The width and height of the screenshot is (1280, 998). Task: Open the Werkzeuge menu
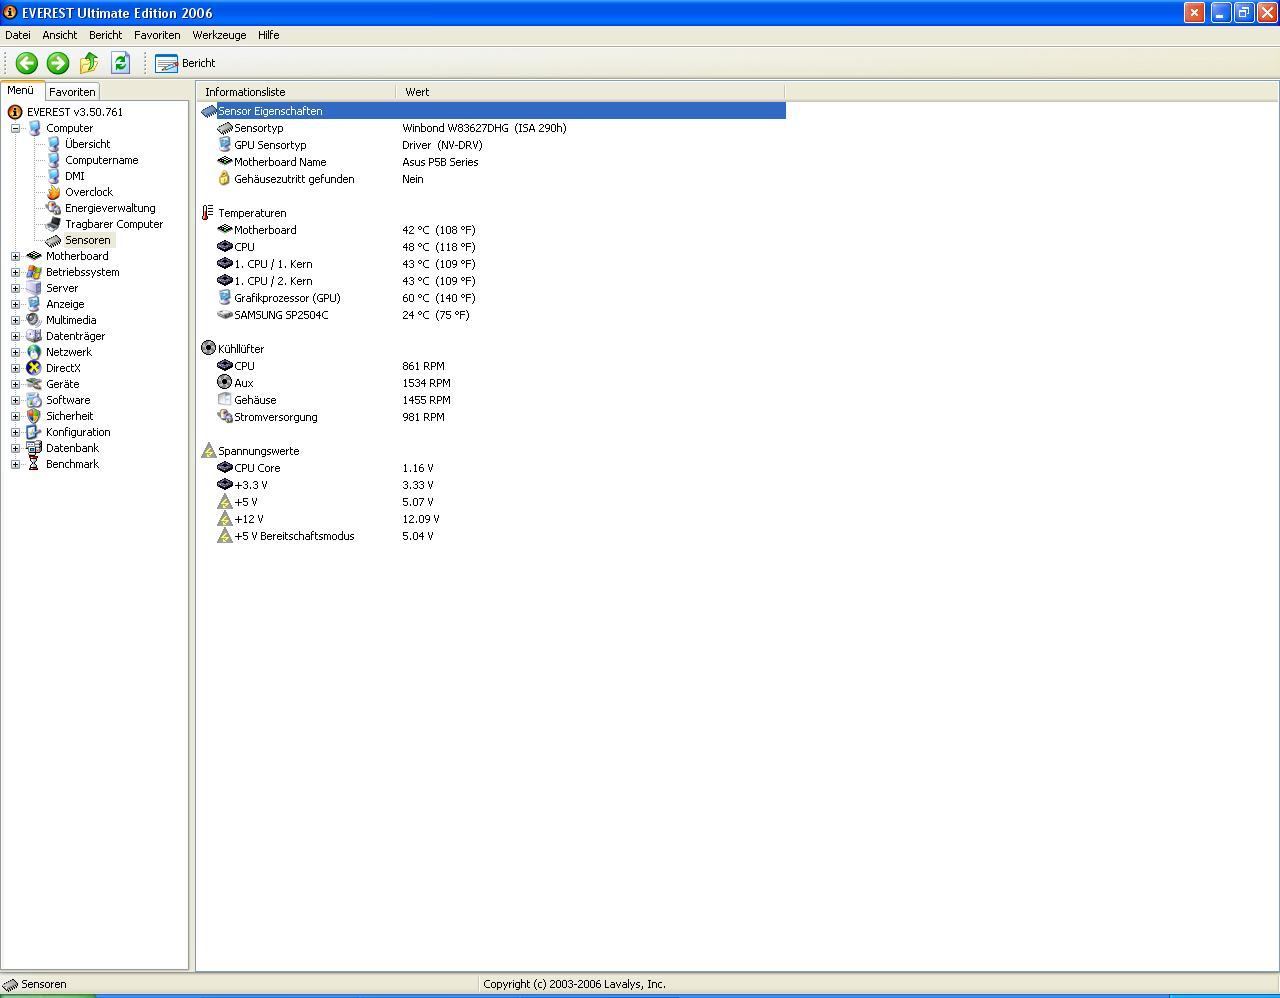point(219,35)
